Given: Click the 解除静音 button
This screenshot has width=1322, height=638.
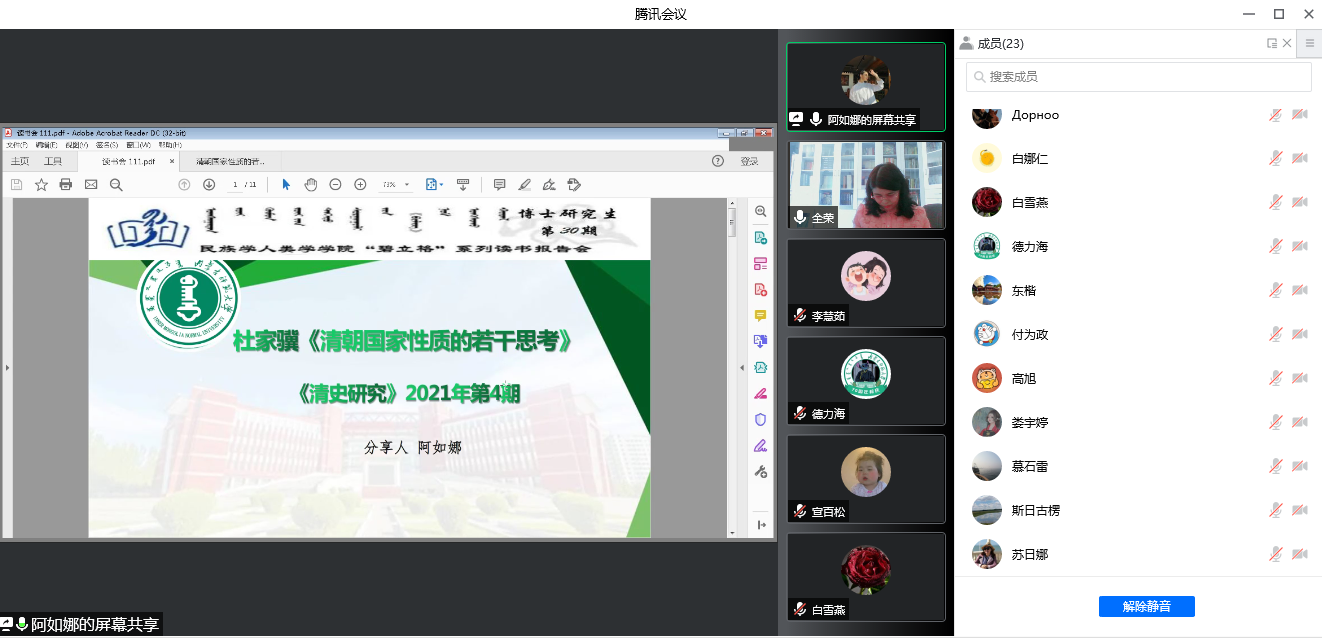Looking at the screenshot, I should tap(1146, 606).
